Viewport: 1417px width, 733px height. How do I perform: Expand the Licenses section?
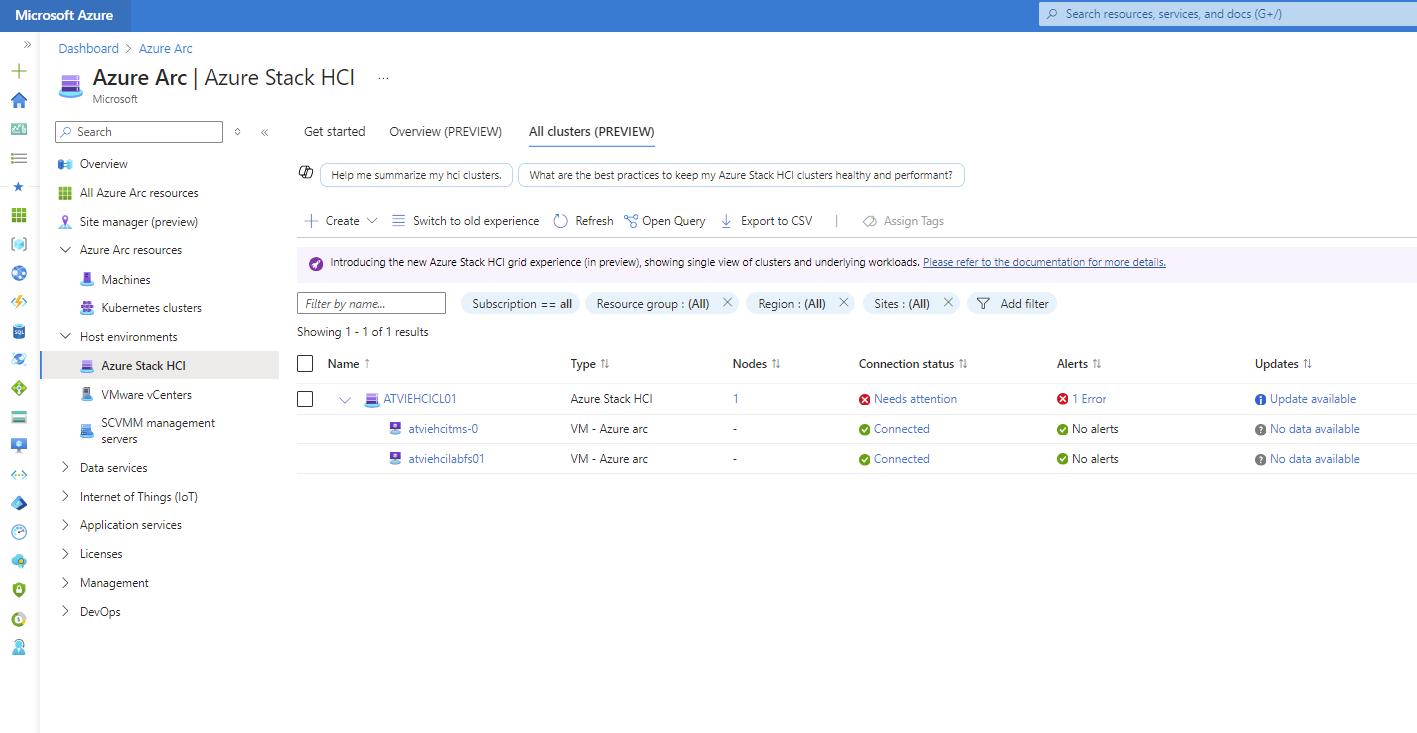coord(66,554)
